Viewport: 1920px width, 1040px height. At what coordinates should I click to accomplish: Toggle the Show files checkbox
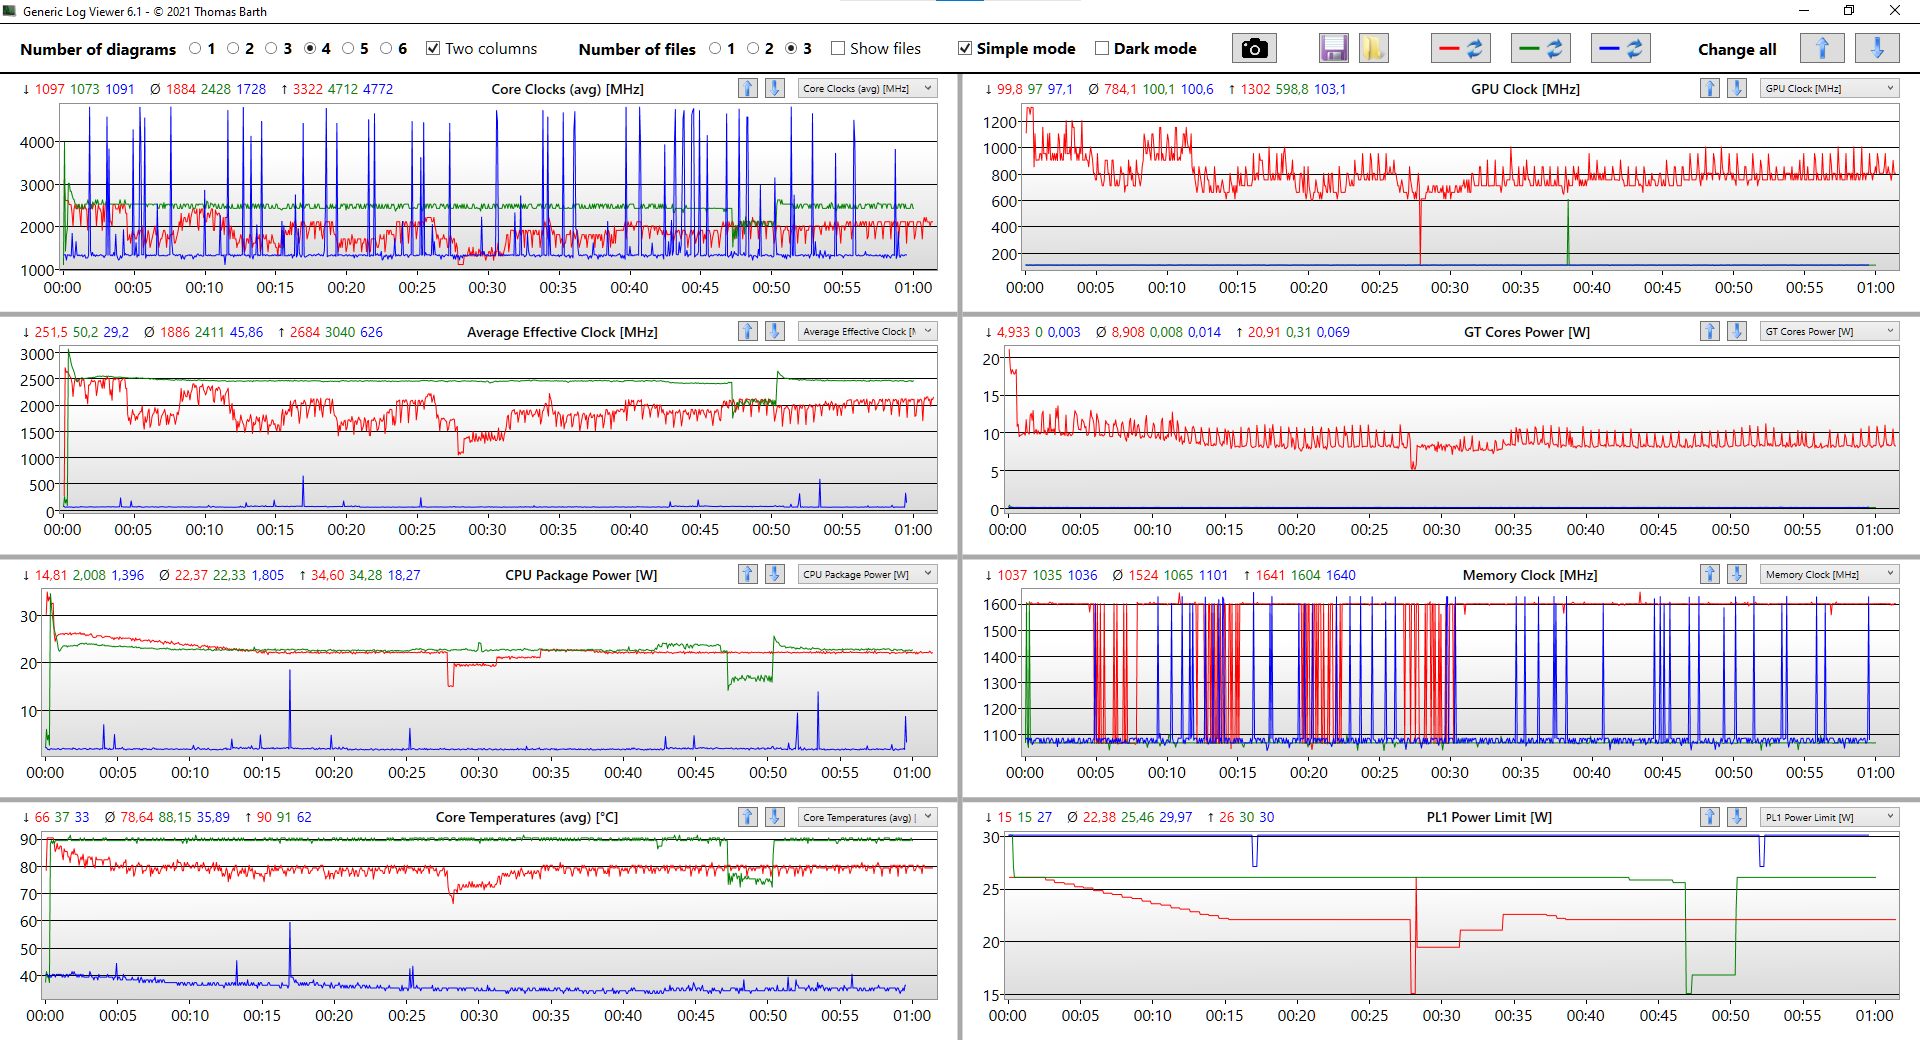[838, 49]
